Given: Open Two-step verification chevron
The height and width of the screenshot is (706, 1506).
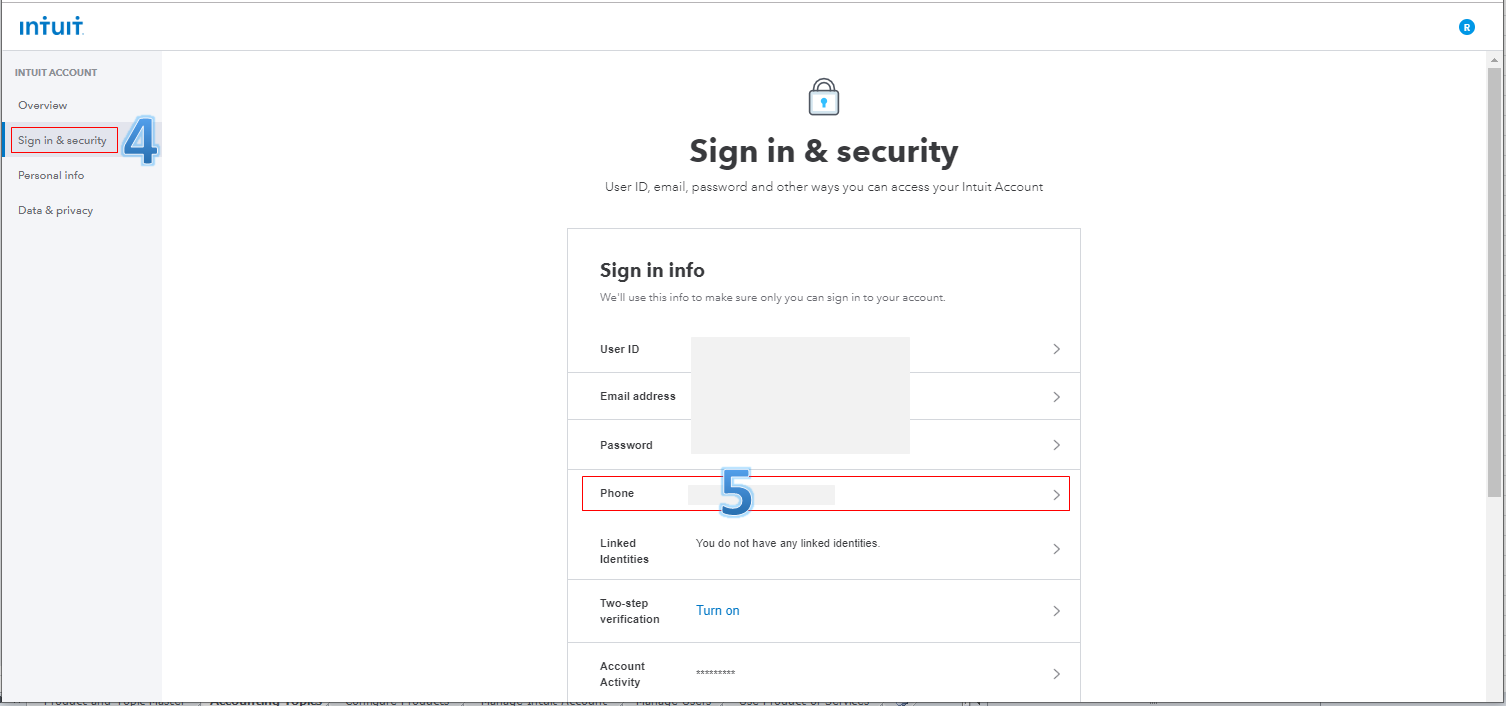Looking at the screenshot, I should click(1056, 611).
